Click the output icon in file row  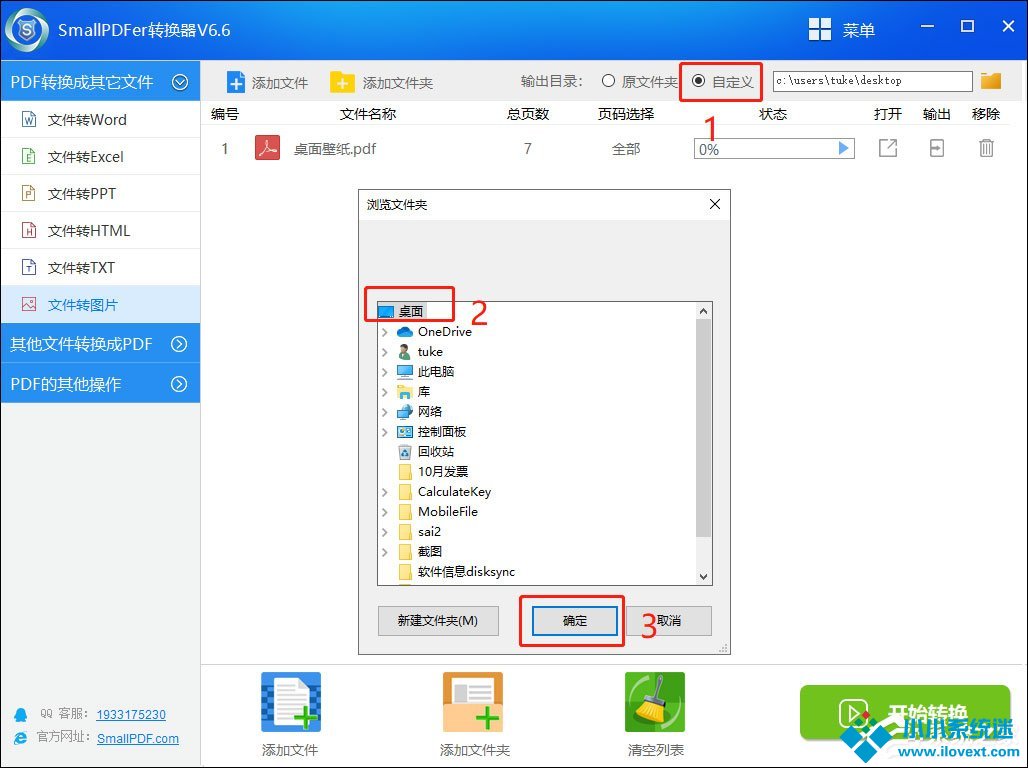936,149
